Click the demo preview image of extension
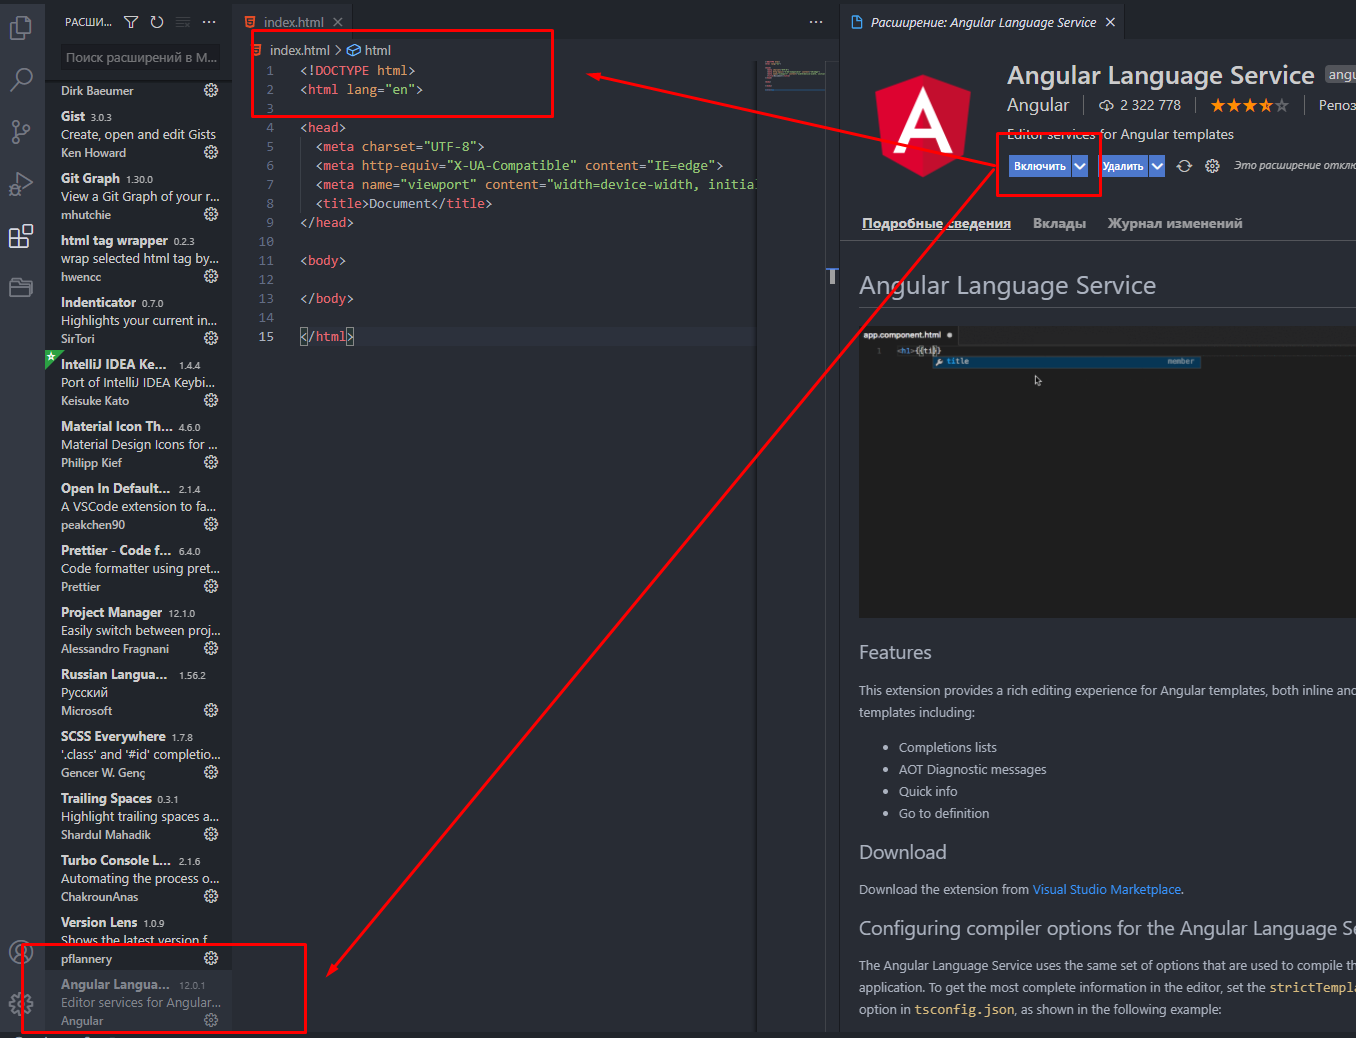1356x1038 pixels. tap(1107, 472)
